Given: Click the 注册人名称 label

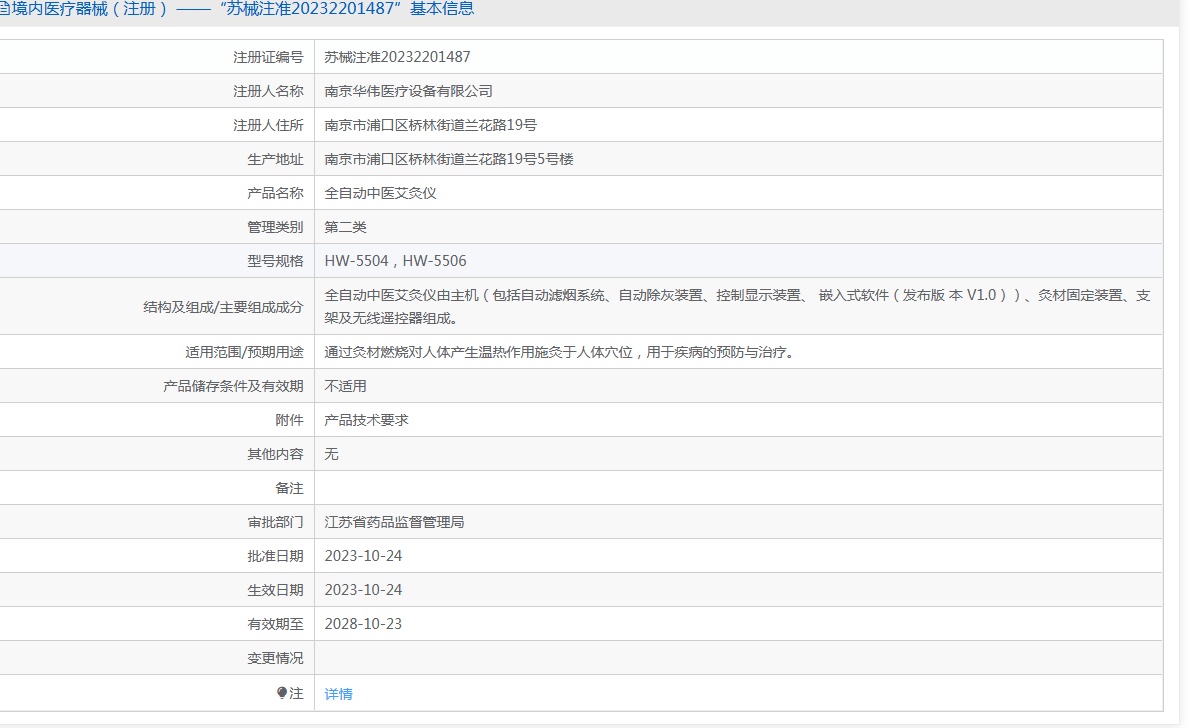Looking at the screenshot, I should coord(268,92).
